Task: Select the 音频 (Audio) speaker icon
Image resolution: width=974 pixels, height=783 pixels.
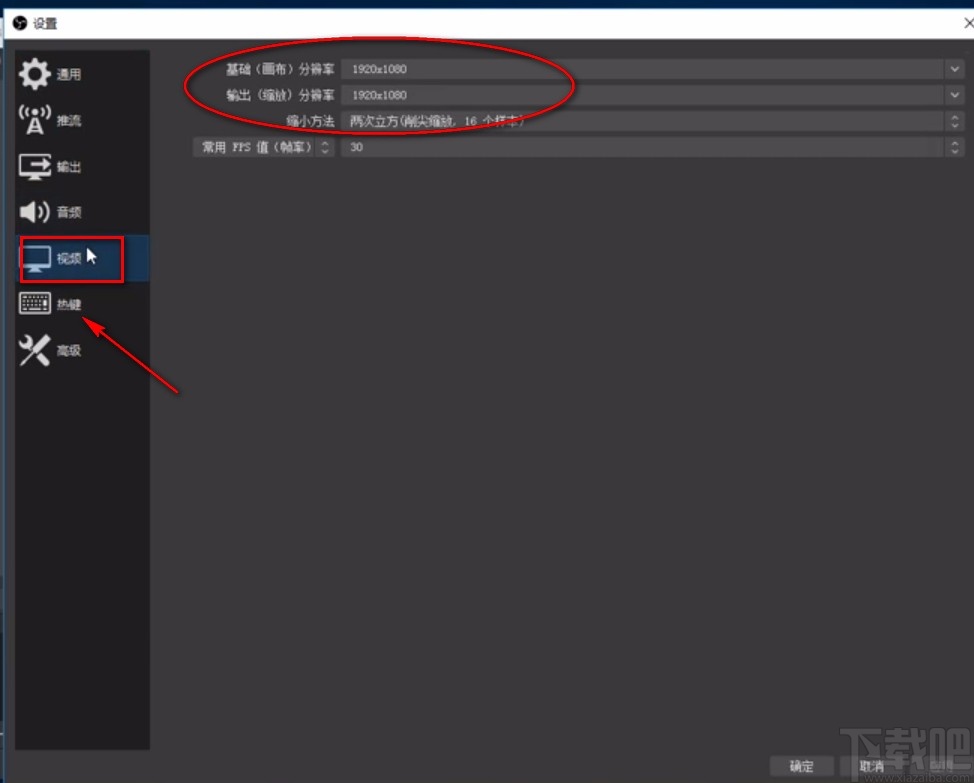Action: coord(33,211)
